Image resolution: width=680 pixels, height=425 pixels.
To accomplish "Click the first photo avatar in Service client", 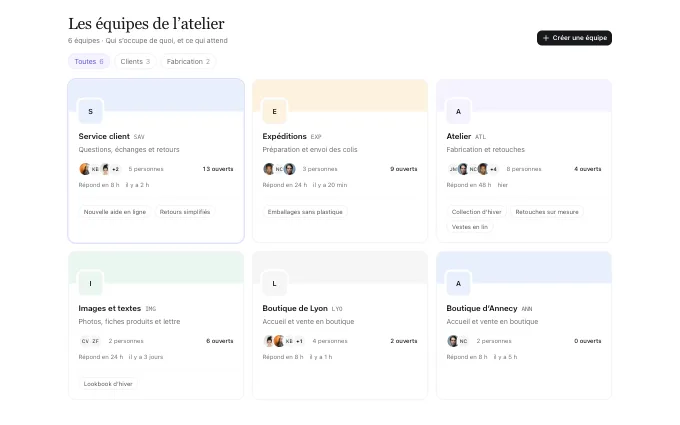I will (85, 169).
